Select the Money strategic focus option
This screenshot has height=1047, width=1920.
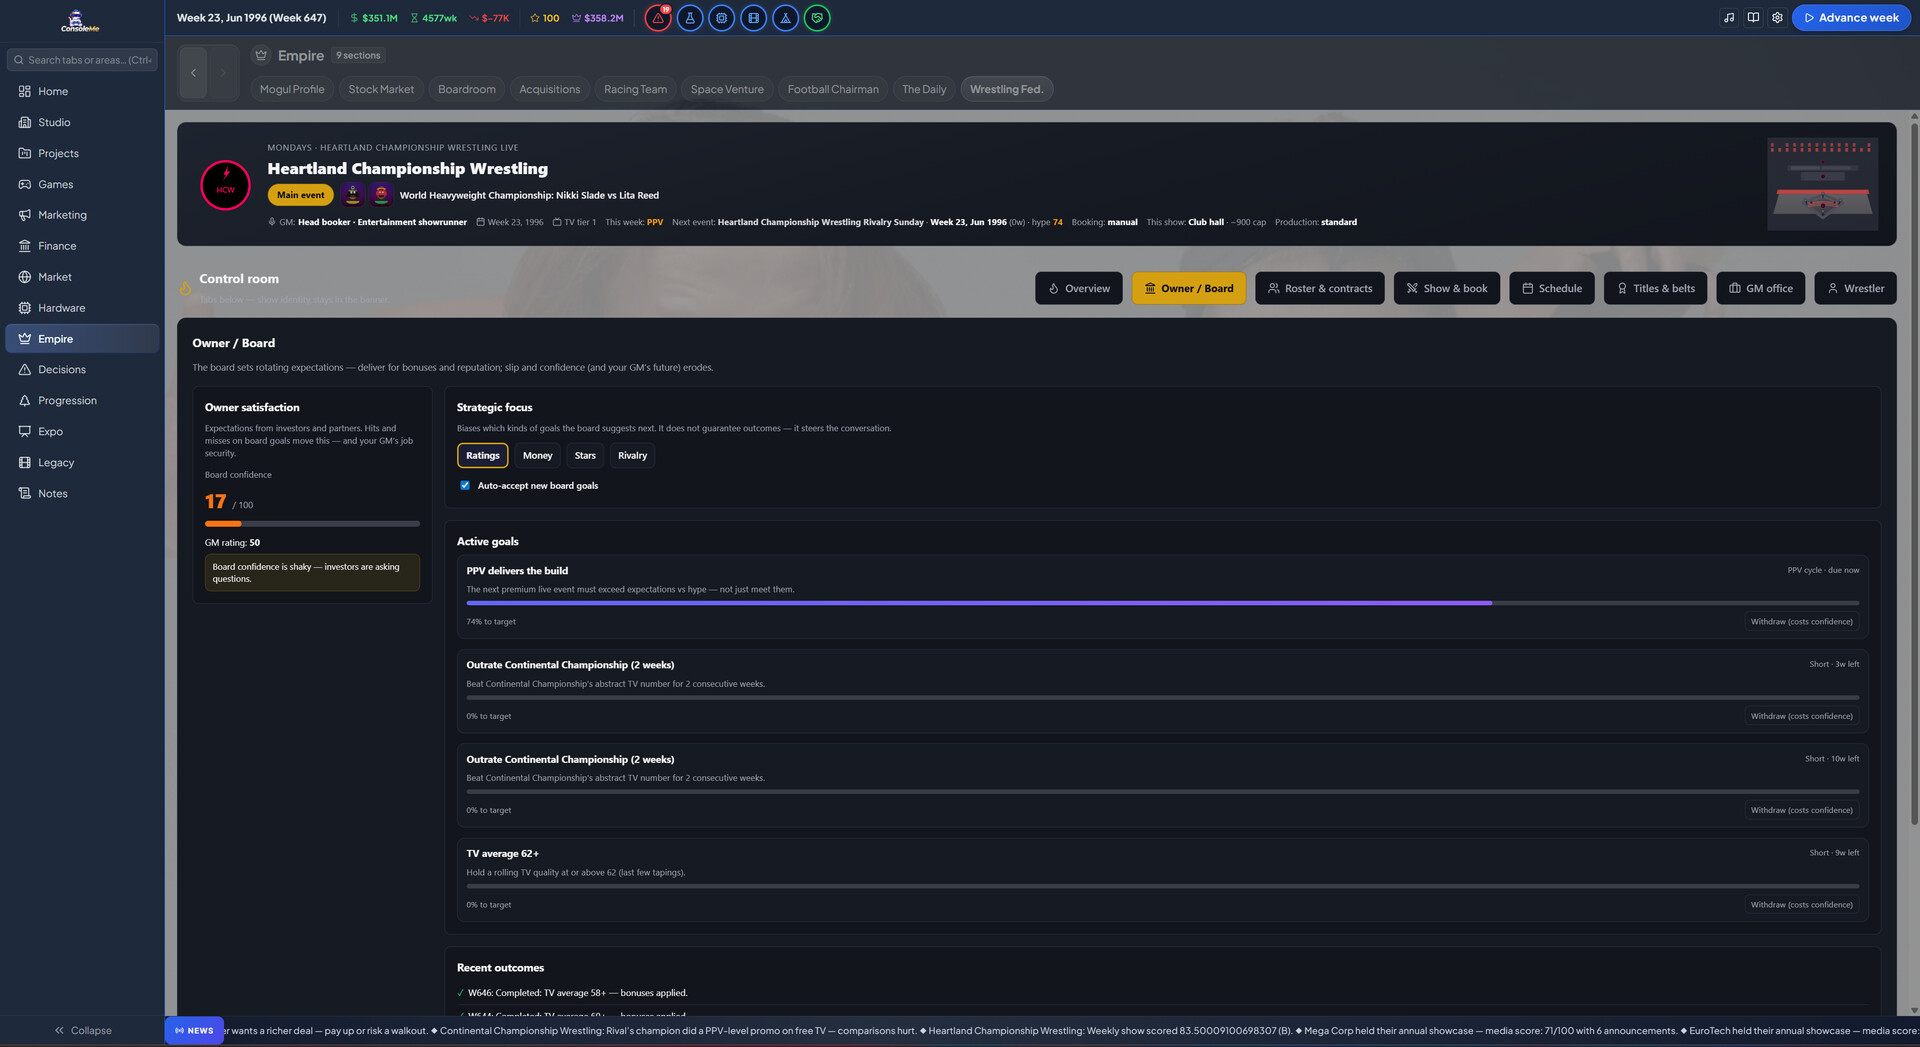(537, 456)
